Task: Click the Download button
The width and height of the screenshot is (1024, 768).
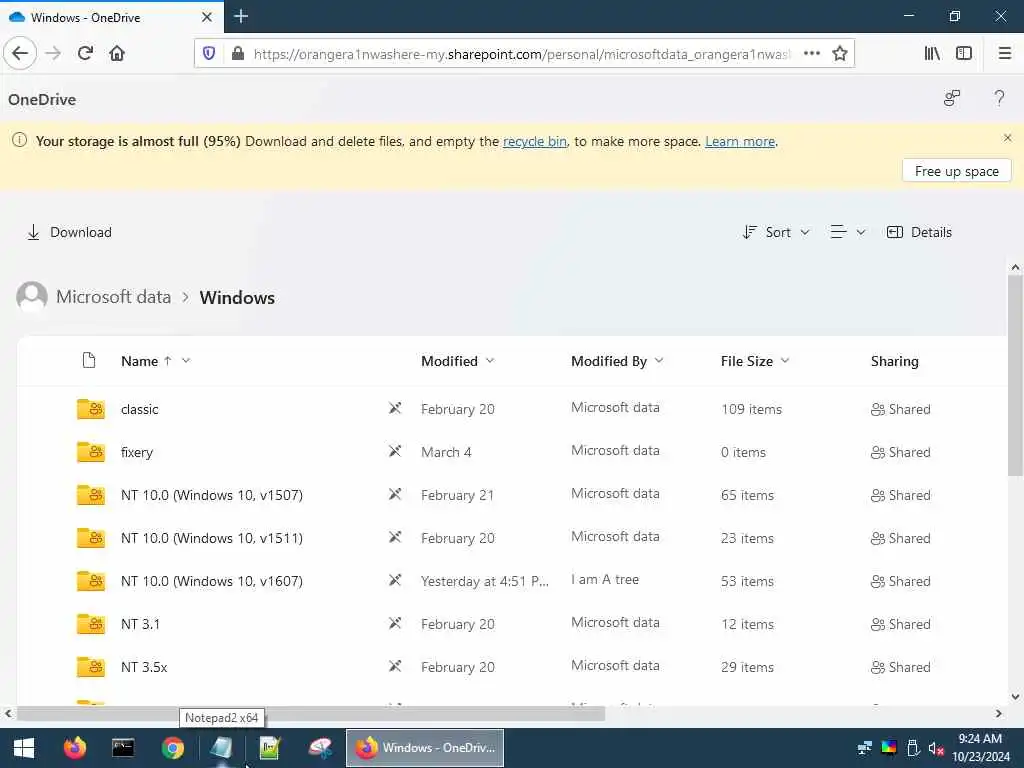Action: click(x=69, y=232)
